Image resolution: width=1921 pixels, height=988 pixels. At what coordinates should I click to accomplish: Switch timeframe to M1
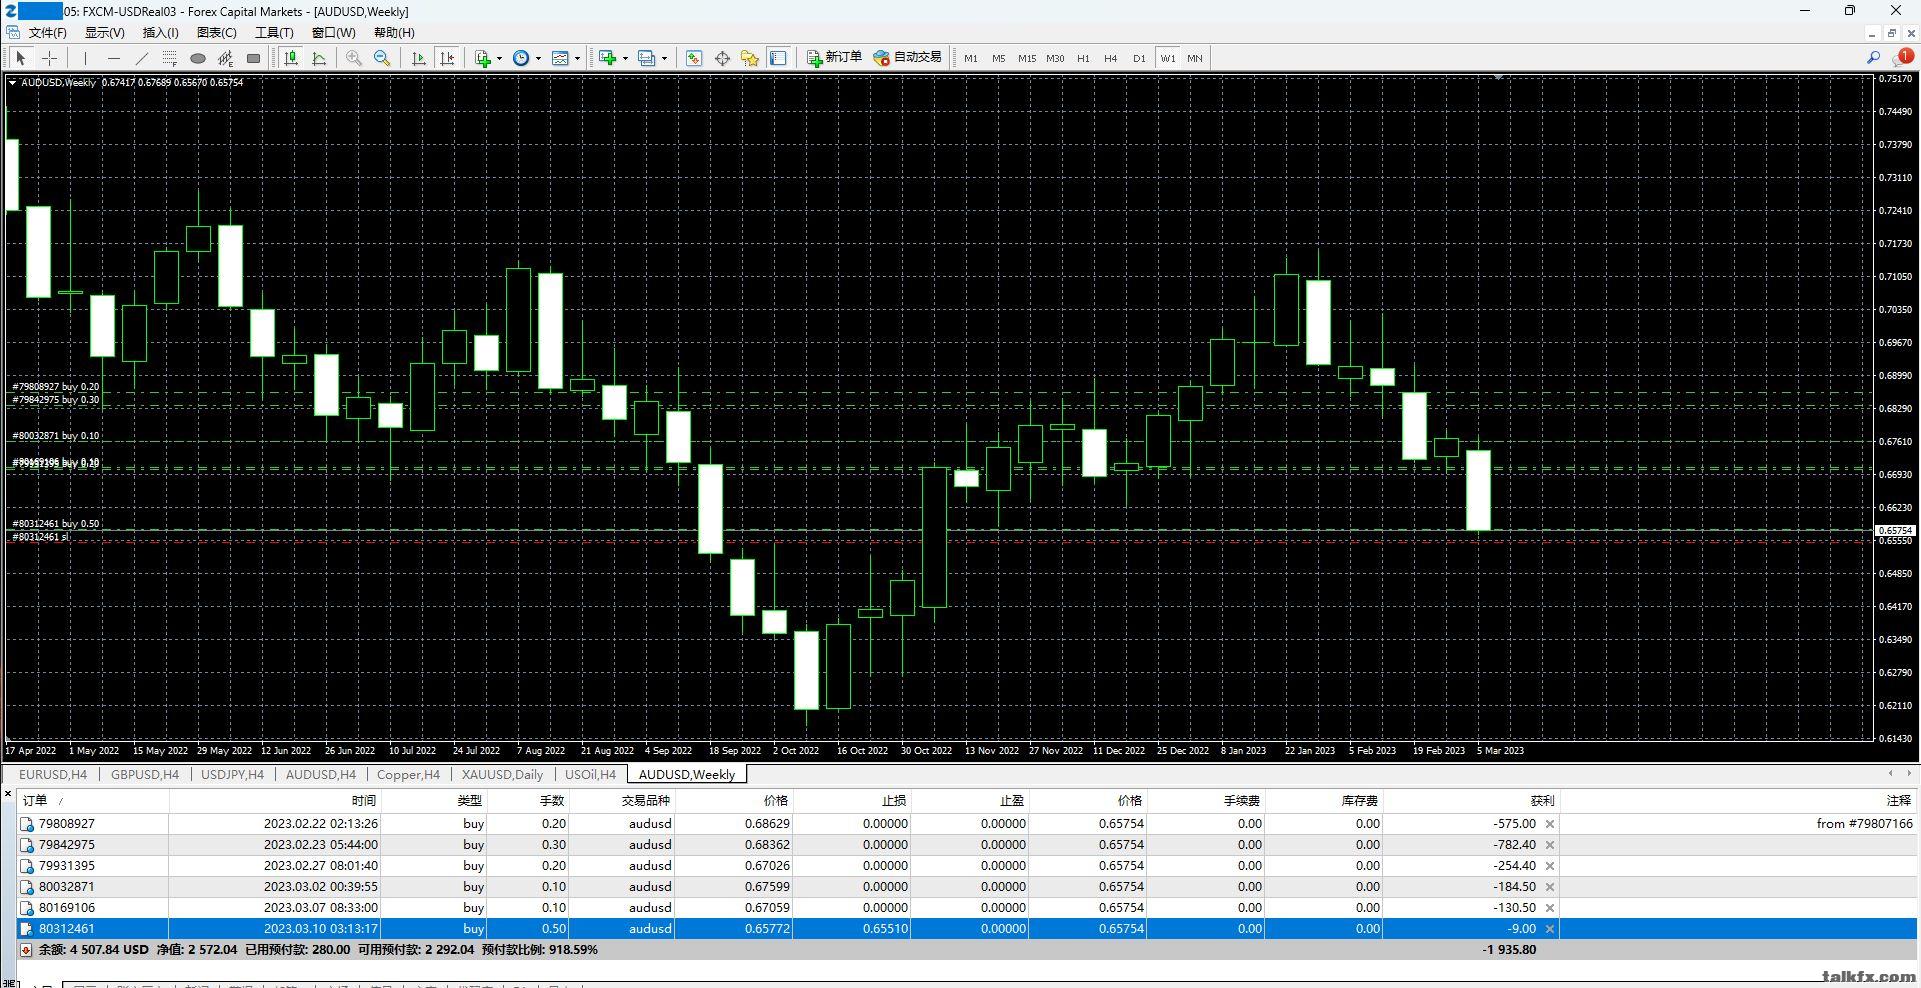(971, 58)
